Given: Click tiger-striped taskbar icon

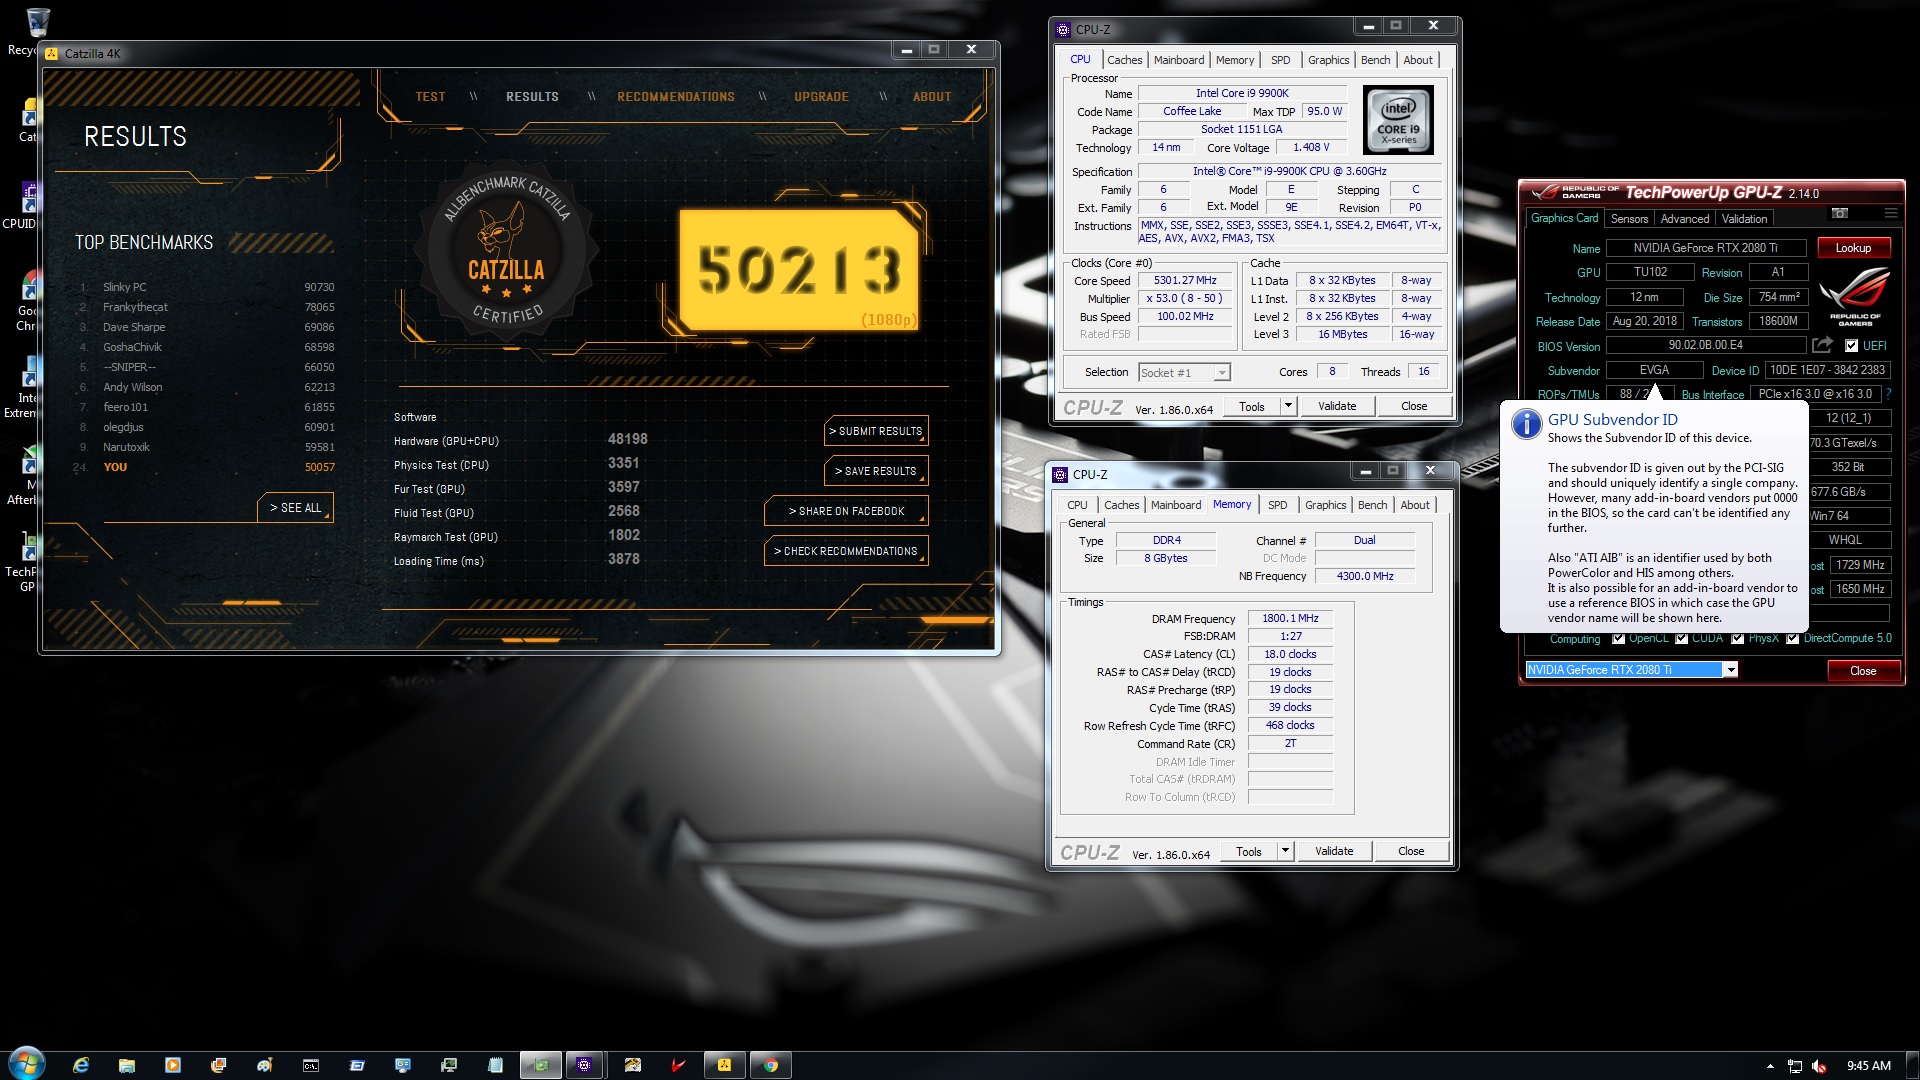Looking at the screenshot, I should (x=633, y=1065).
